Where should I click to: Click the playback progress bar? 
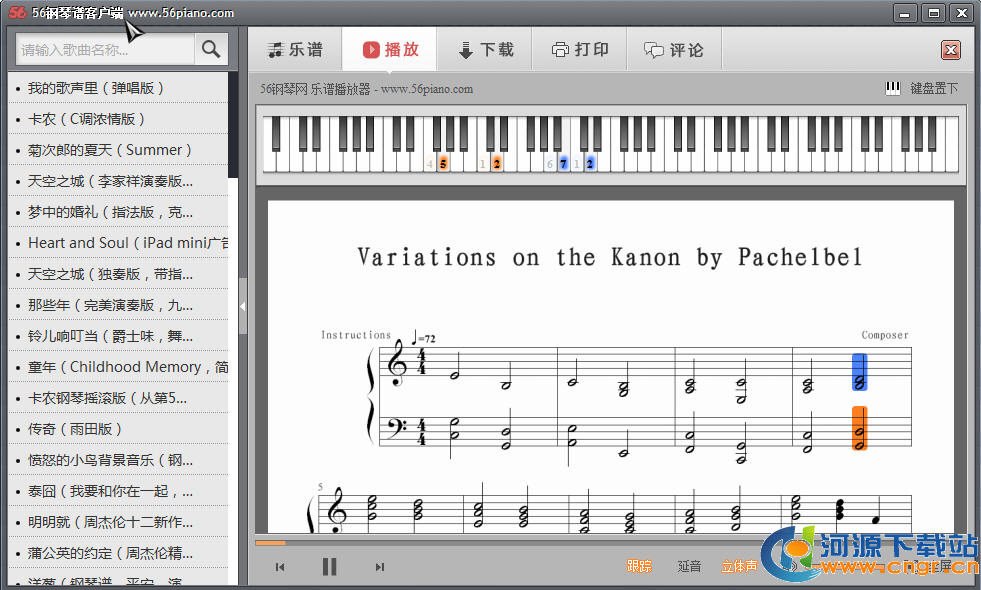600,543
